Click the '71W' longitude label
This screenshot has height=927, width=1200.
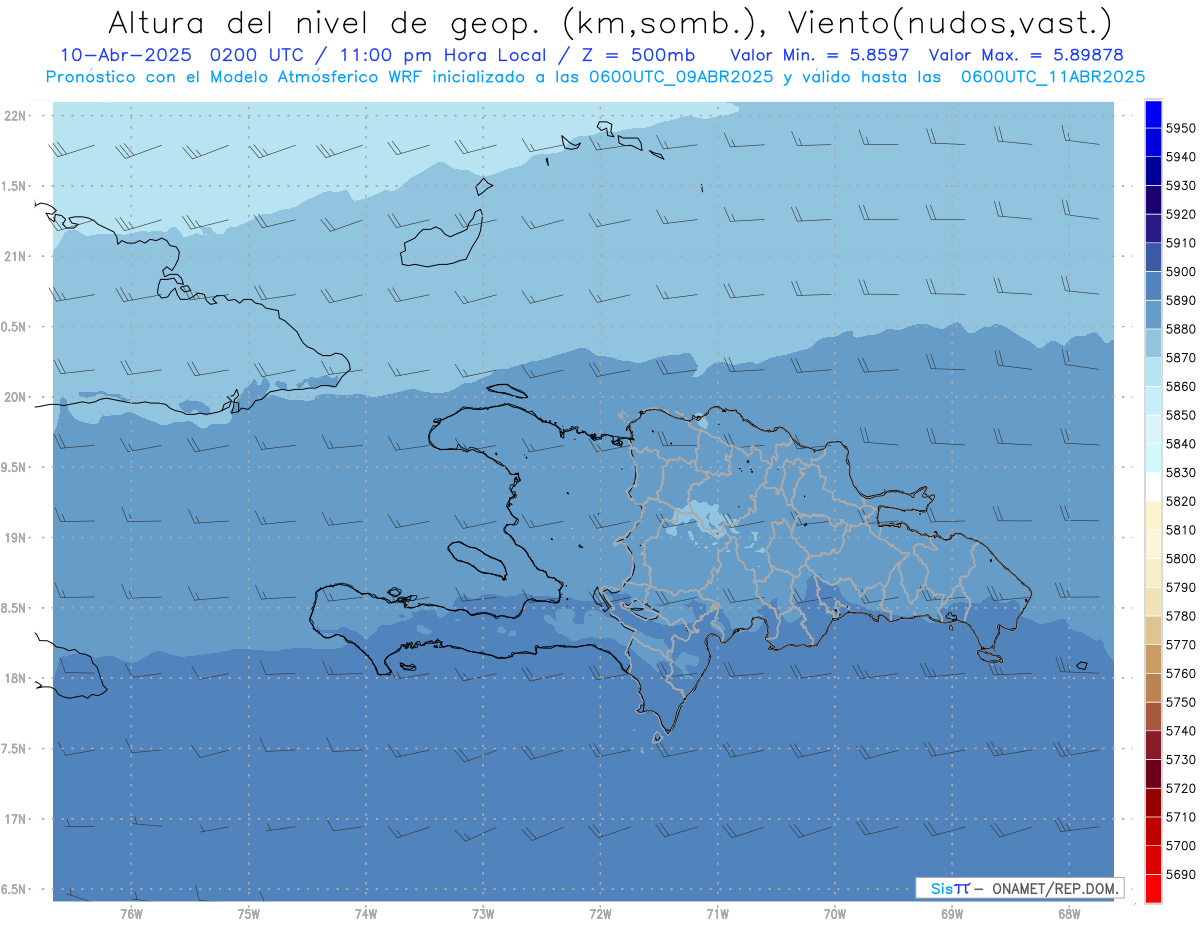tap(717, 913)
